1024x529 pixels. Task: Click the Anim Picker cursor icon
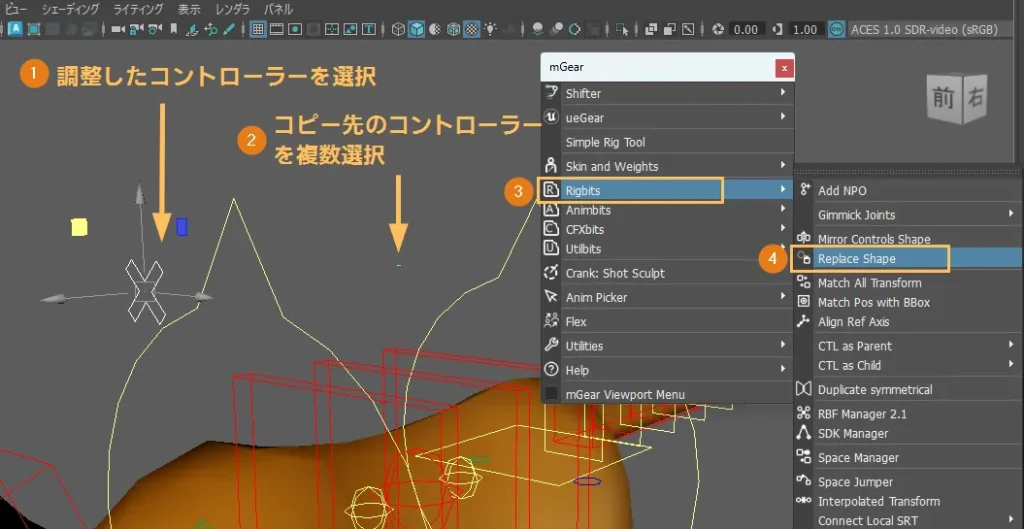551,297
